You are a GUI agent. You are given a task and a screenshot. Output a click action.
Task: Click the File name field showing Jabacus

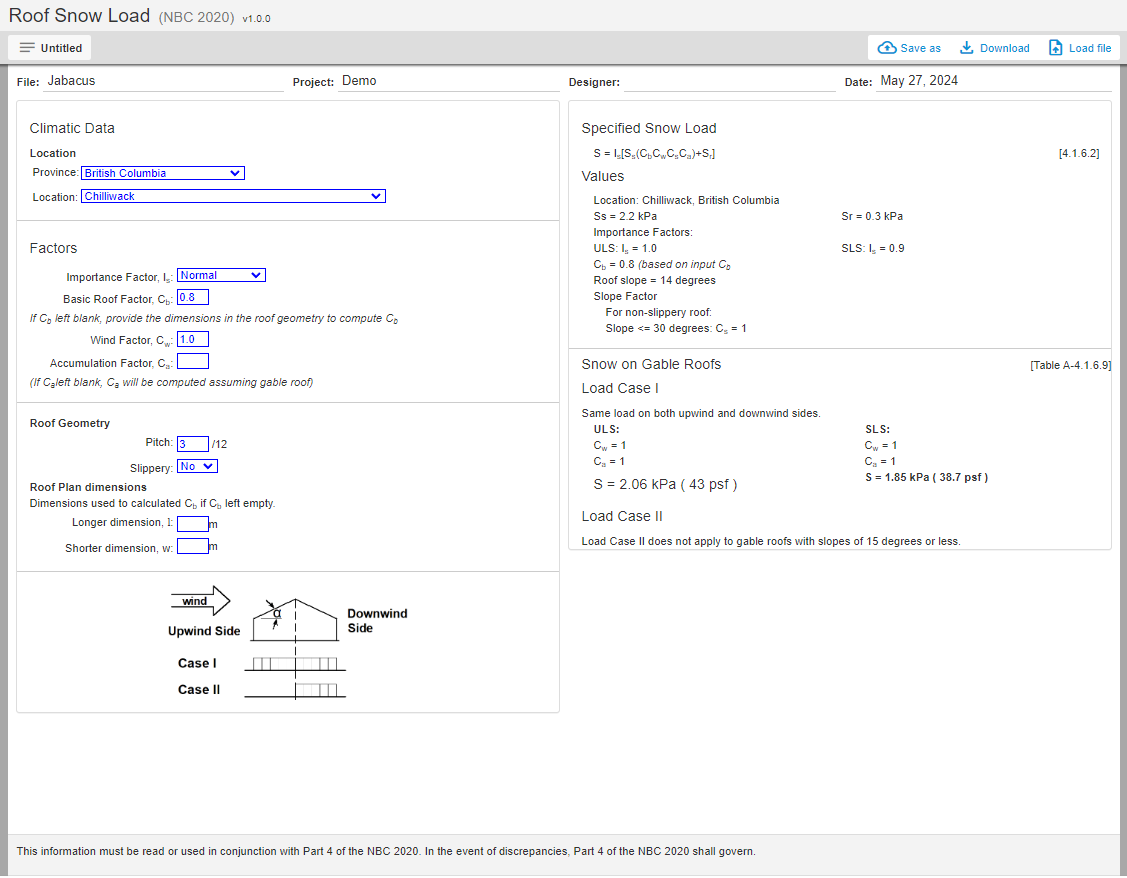(164, 81)
